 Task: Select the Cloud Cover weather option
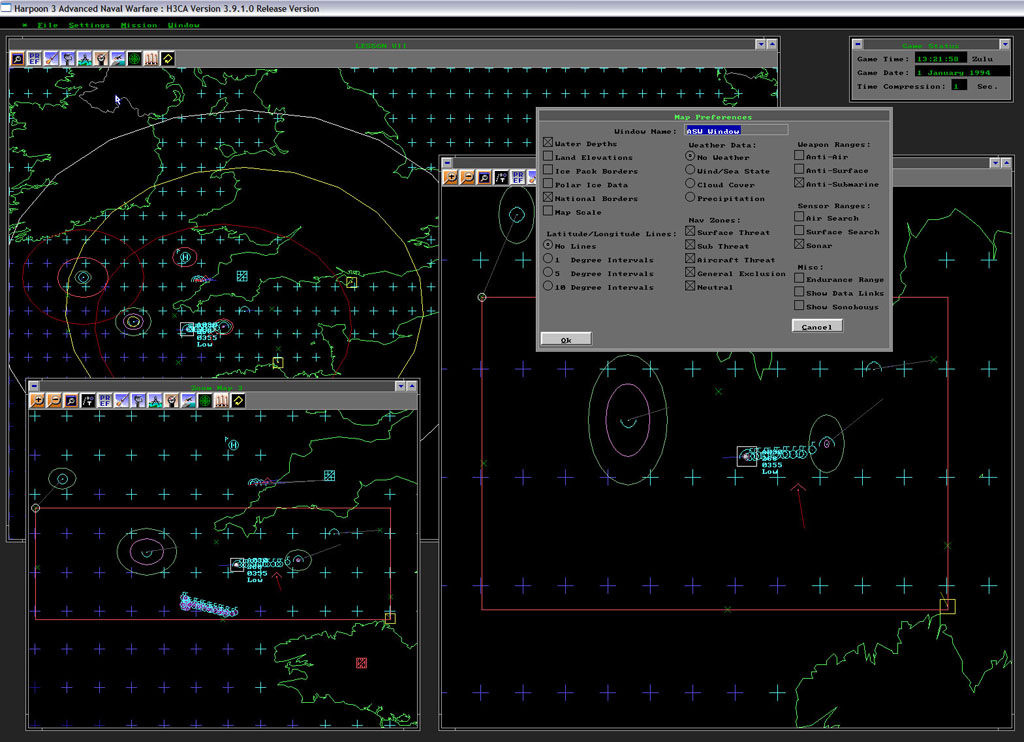[x=690, y=184]
